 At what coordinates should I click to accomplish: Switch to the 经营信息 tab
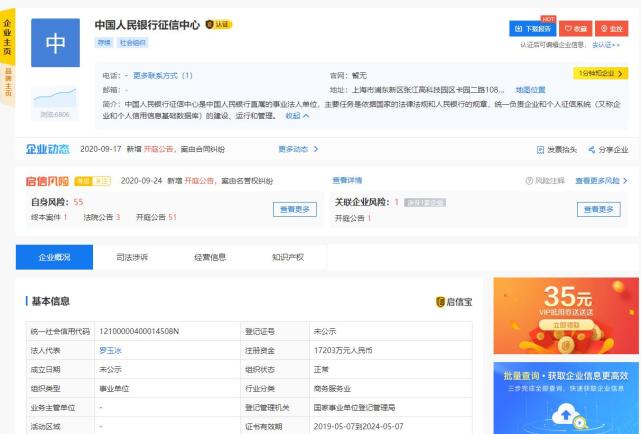[x=210, y=257]
